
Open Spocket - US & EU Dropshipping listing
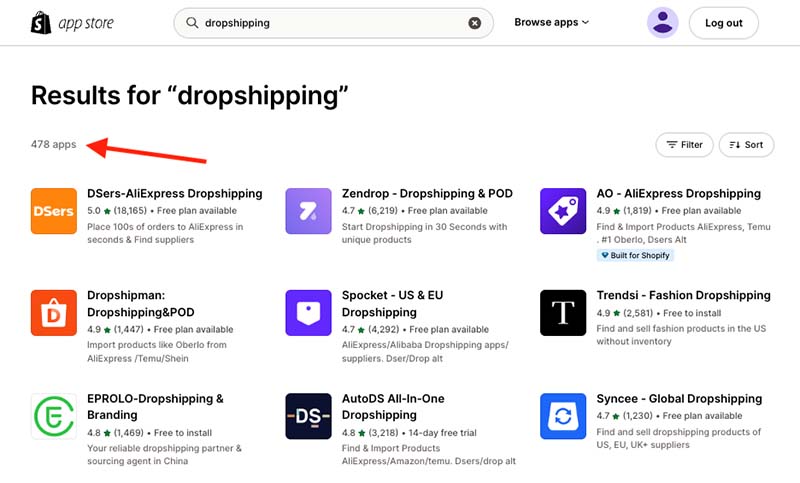[x=392, y=303]
